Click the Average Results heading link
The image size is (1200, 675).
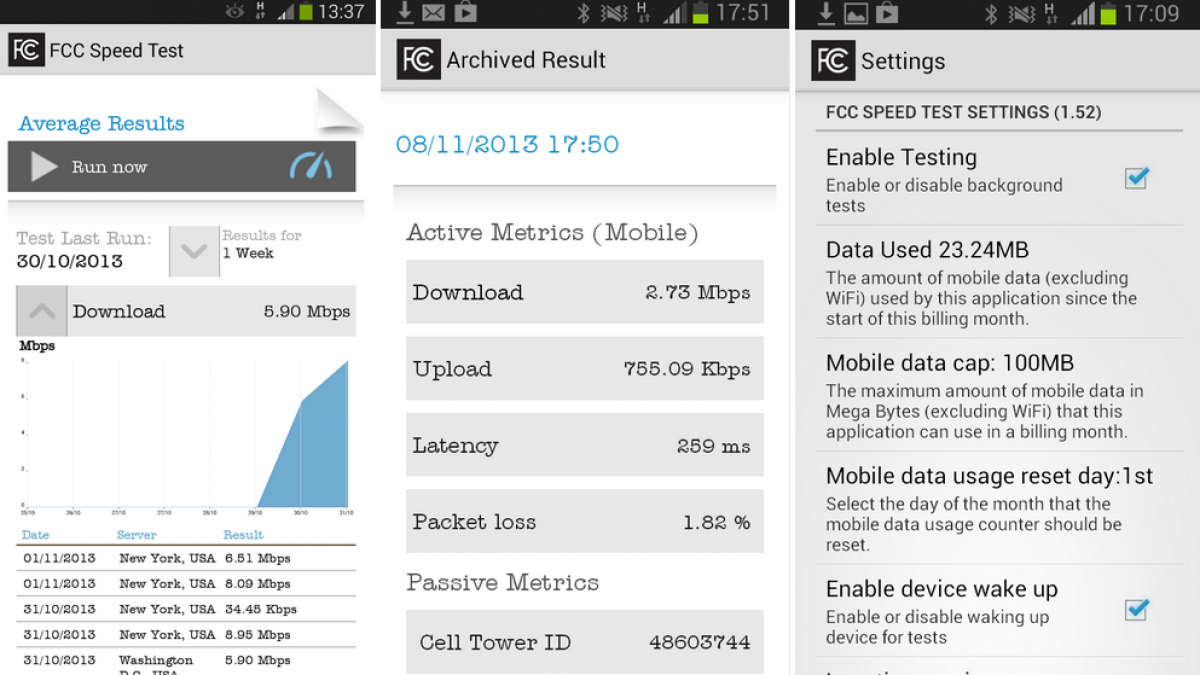pos(101,124)
